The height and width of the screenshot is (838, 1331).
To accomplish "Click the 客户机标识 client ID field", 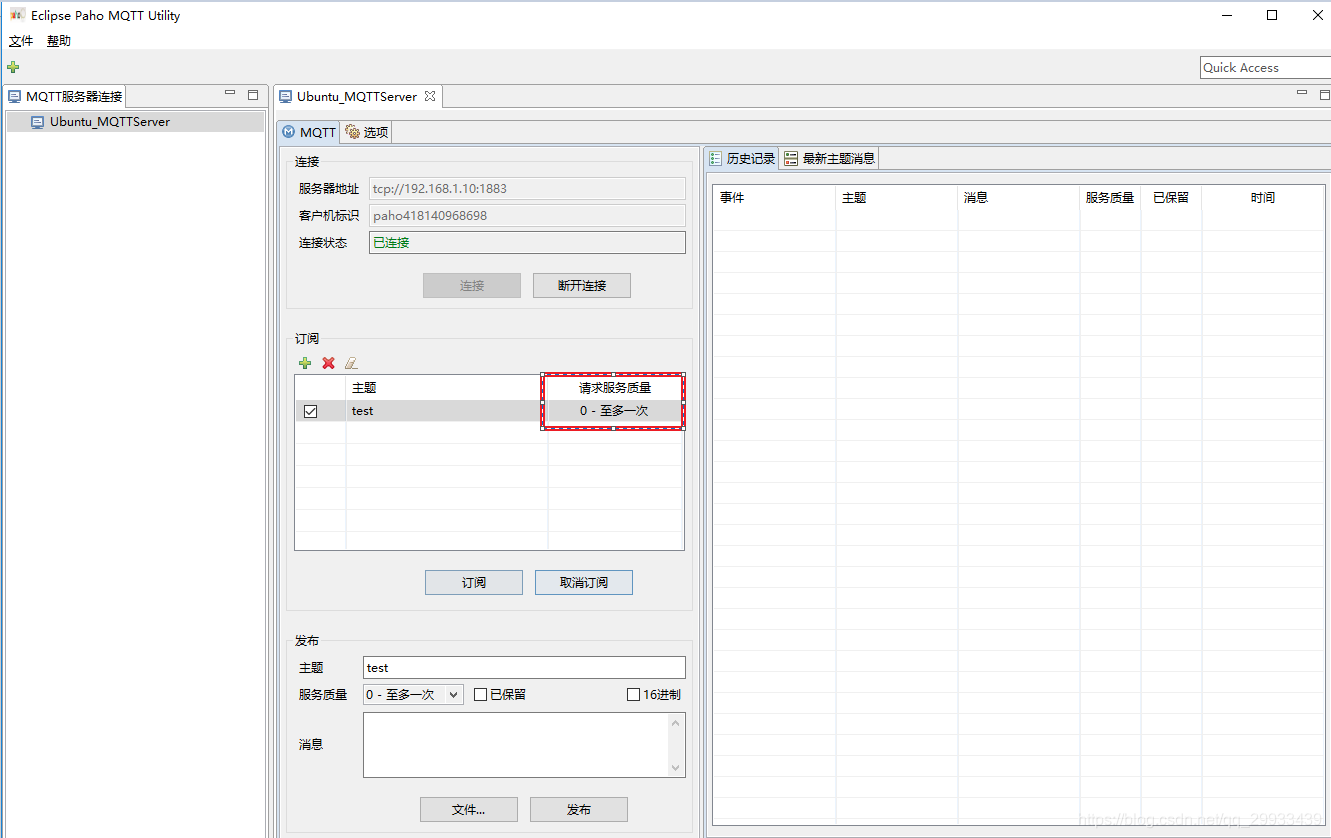I will click(527, 215).
